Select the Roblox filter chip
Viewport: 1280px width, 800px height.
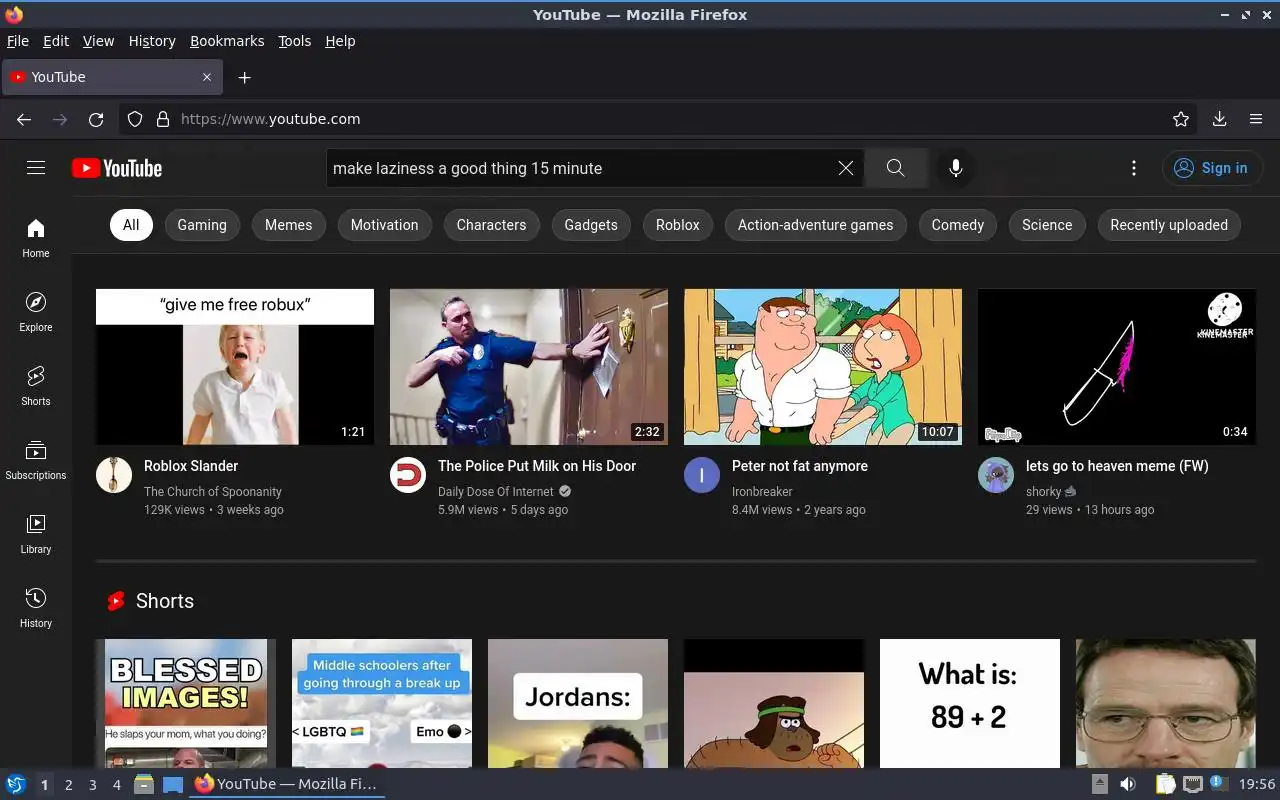[x=678, y=225]
